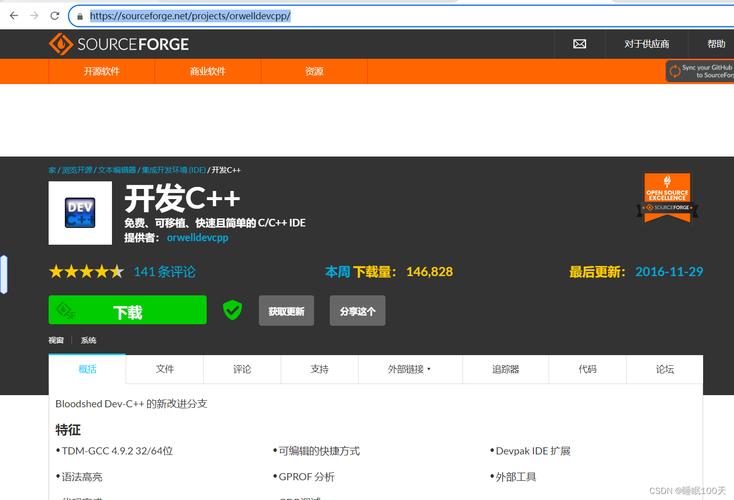Click the browser back arrow
Viewport: 734px width, 500px height.
pos(12,16)
